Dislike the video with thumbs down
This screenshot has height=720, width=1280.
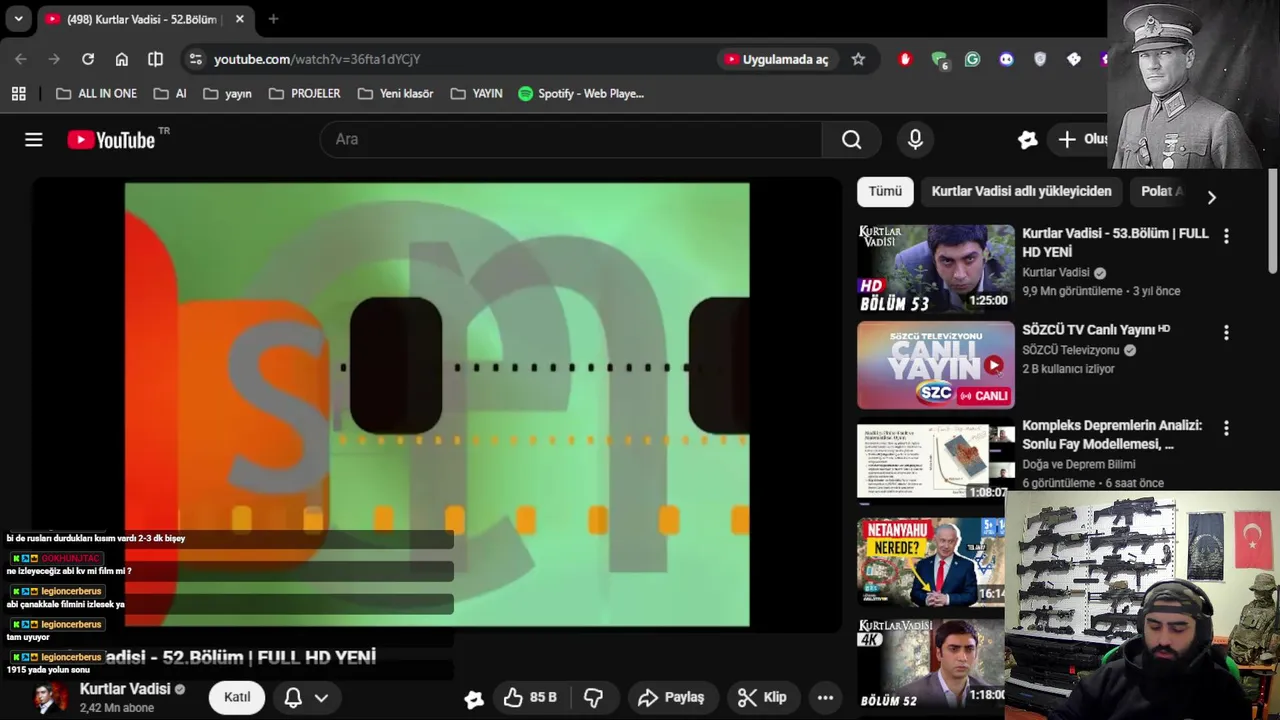click(x=593, y=698)
